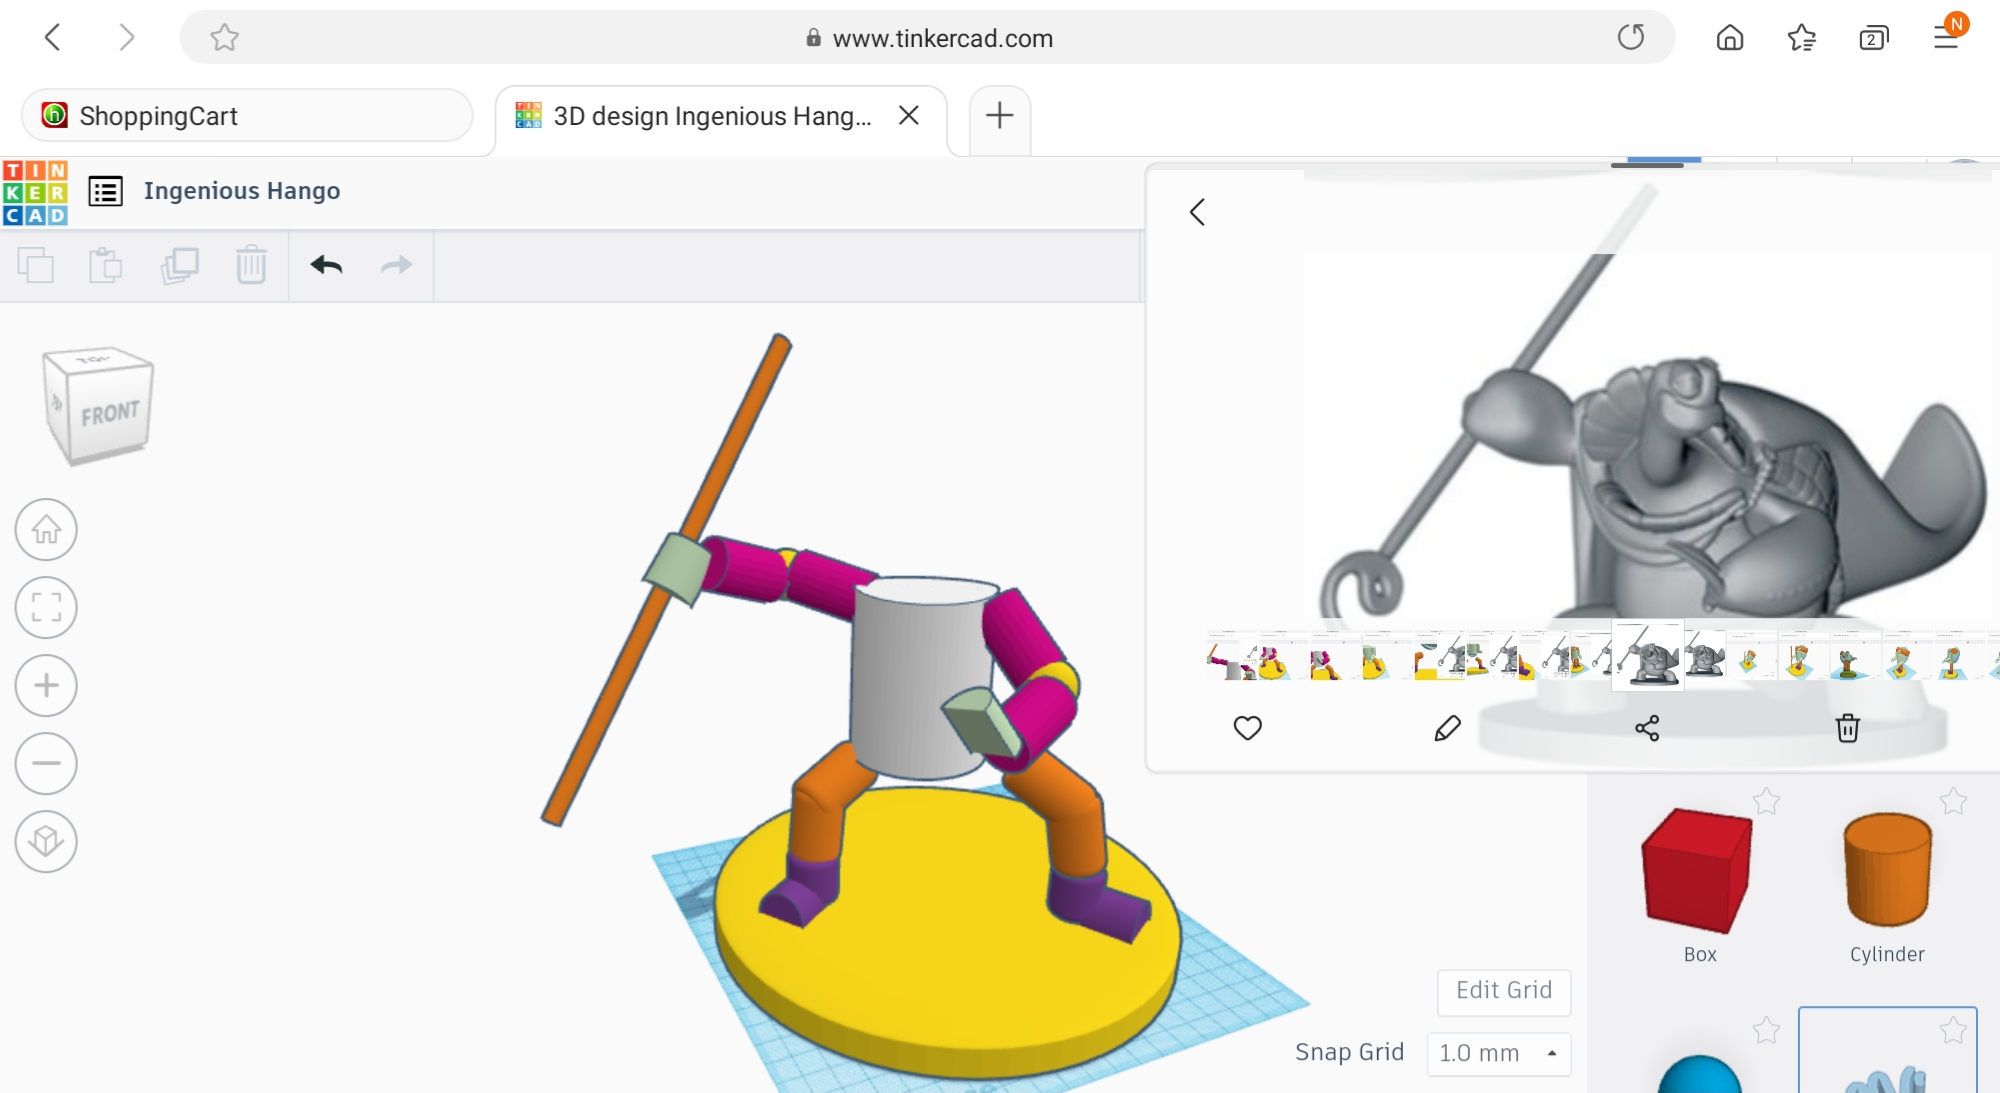Open the designs list icon
This screenshot has height=1093, width=2000.
[106, 191]
